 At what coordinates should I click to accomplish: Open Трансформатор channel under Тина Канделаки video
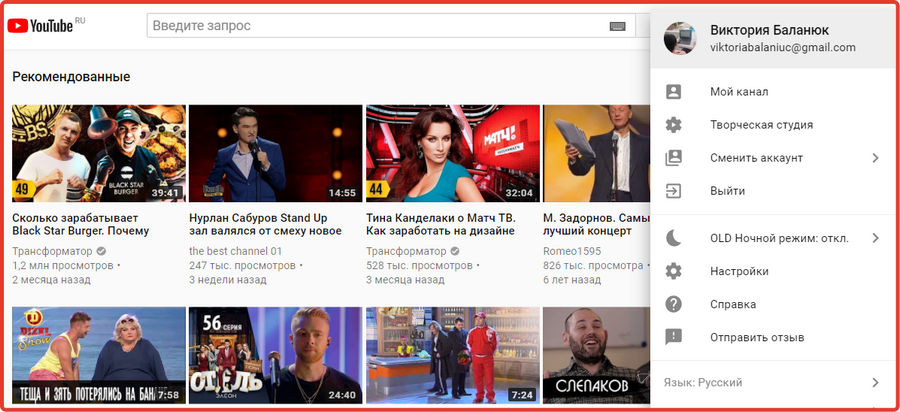406,251
